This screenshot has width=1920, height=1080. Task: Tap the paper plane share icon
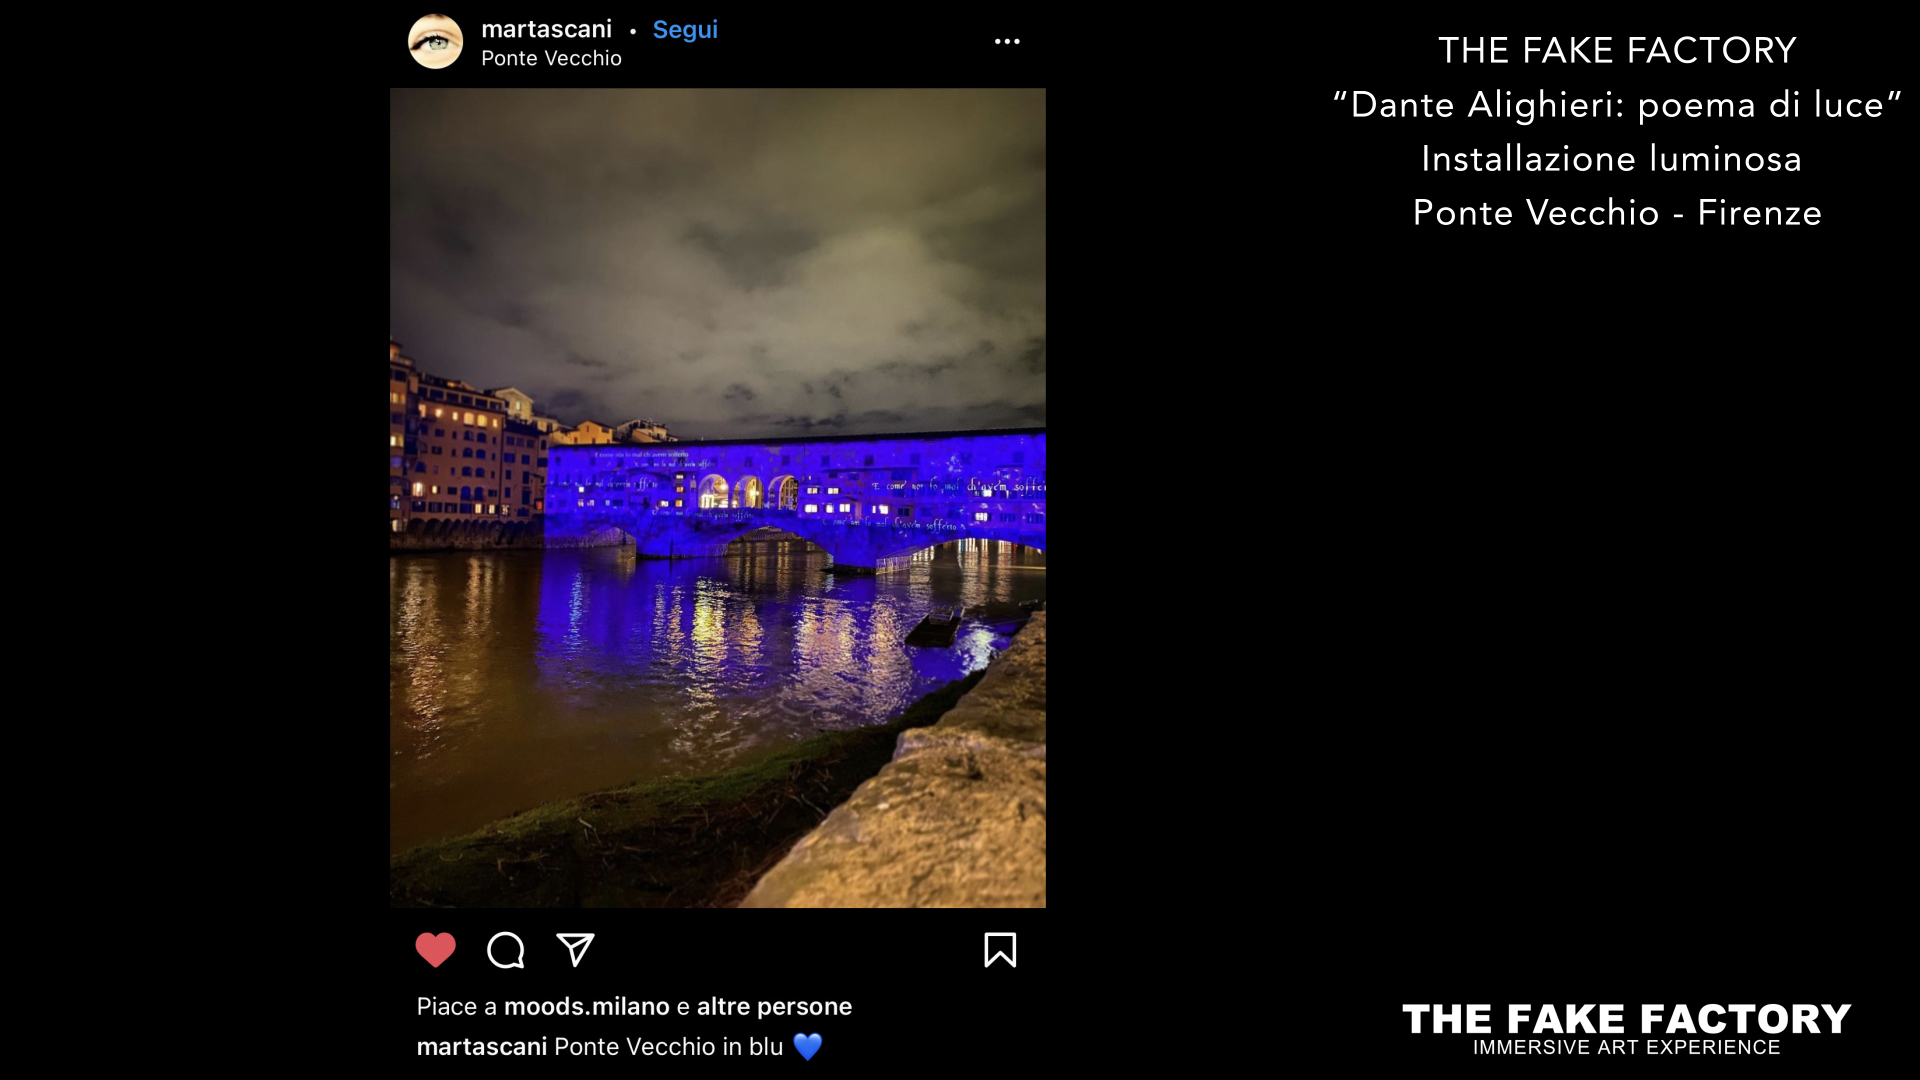[575, 950]
